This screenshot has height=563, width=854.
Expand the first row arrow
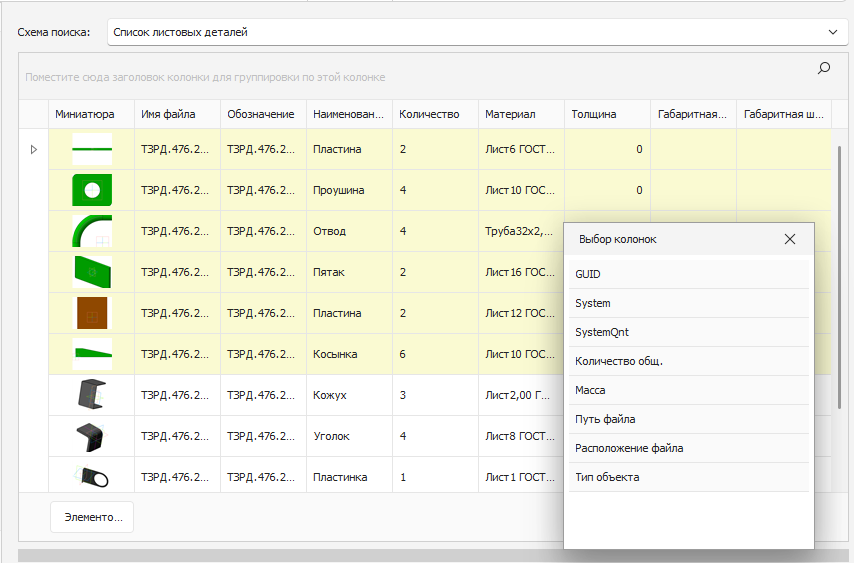[33, 149]
